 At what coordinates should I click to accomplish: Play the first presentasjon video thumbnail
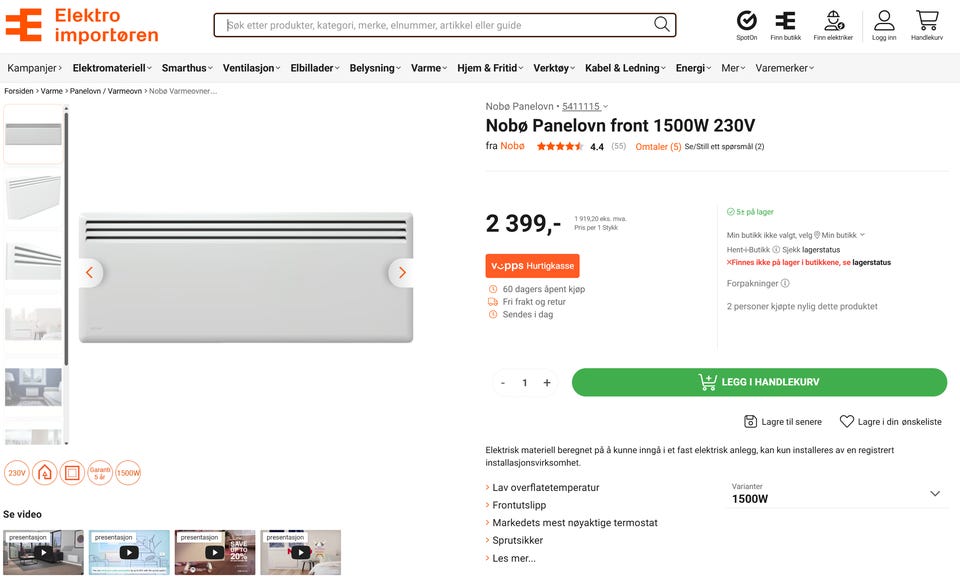(x=43, y=552)
